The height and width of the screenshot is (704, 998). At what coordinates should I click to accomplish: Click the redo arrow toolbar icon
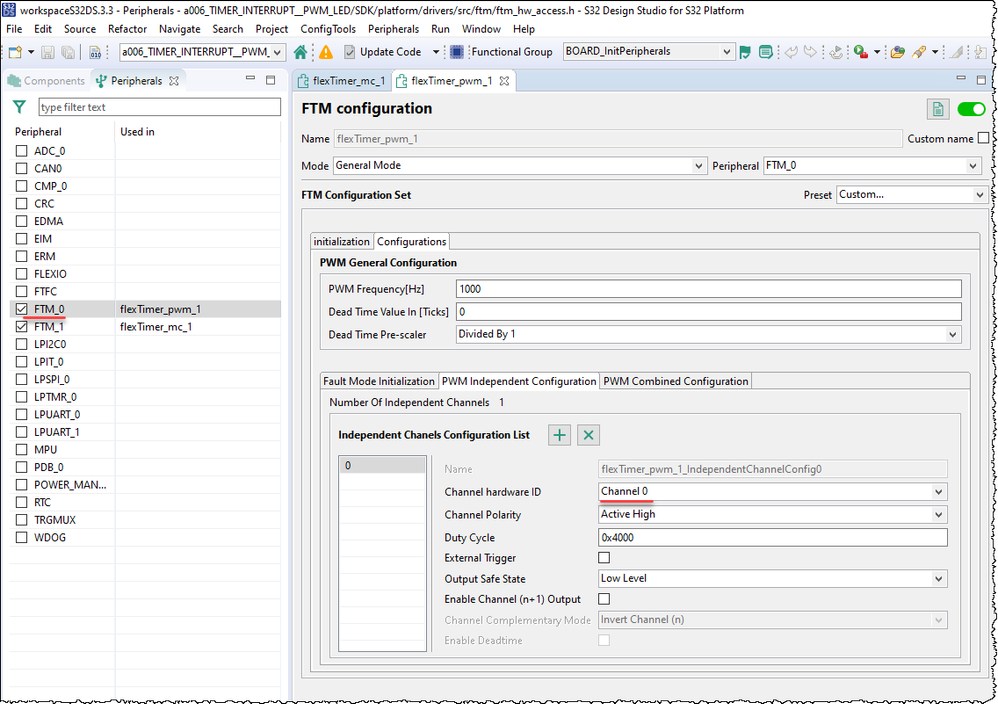pos(810,52)
